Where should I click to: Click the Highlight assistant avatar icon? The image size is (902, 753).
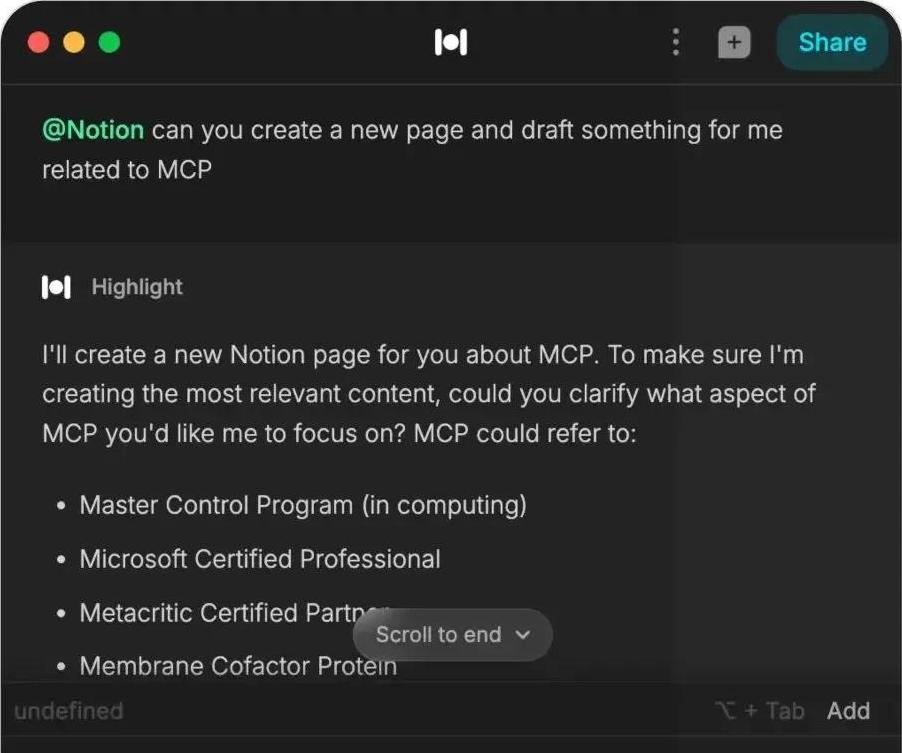tap(56, 286)
